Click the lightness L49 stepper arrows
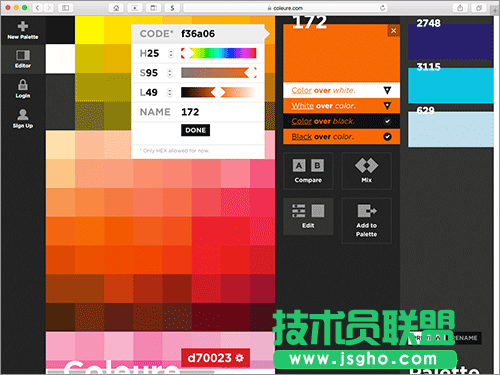This screenshot has height=375, width=500. pos(170,92)
